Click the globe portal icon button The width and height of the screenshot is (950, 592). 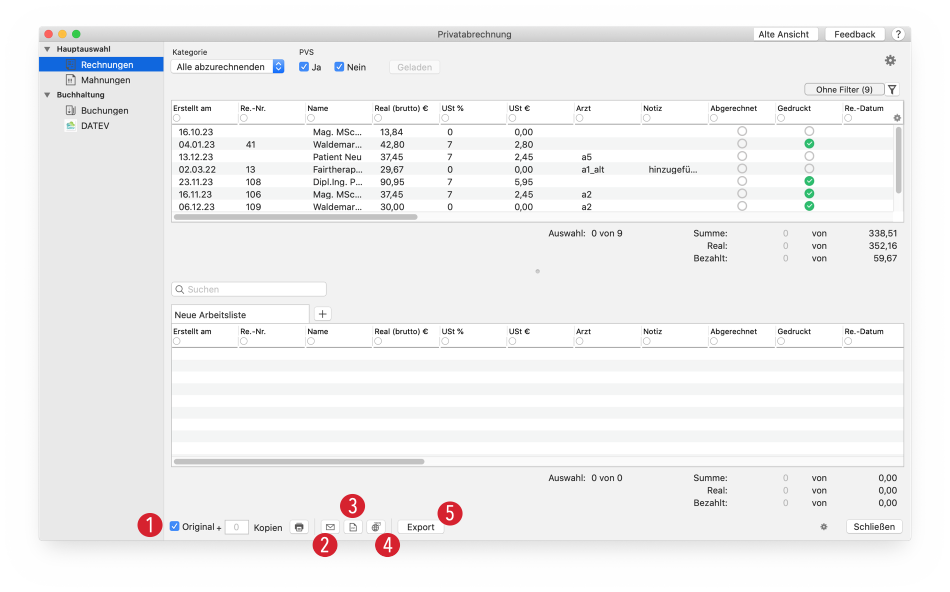pos(376,527)
